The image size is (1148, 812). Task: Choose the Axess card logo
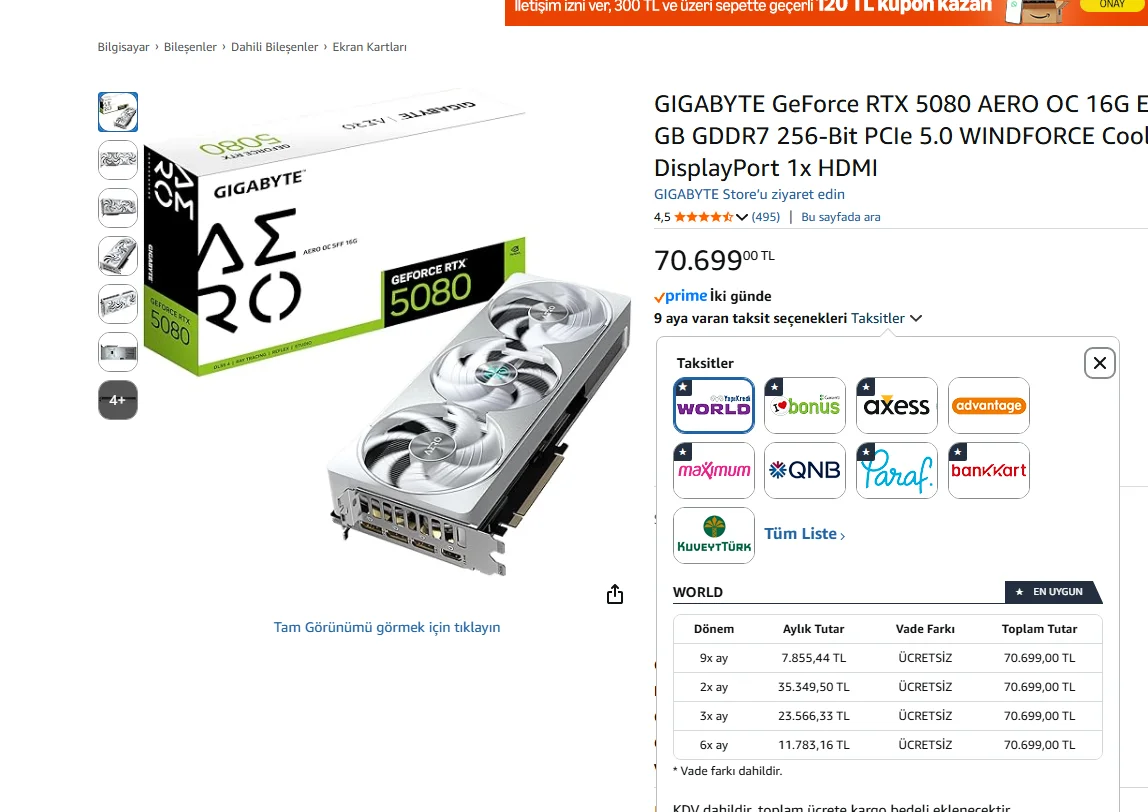pyautogui.click(x=896, y=406)
